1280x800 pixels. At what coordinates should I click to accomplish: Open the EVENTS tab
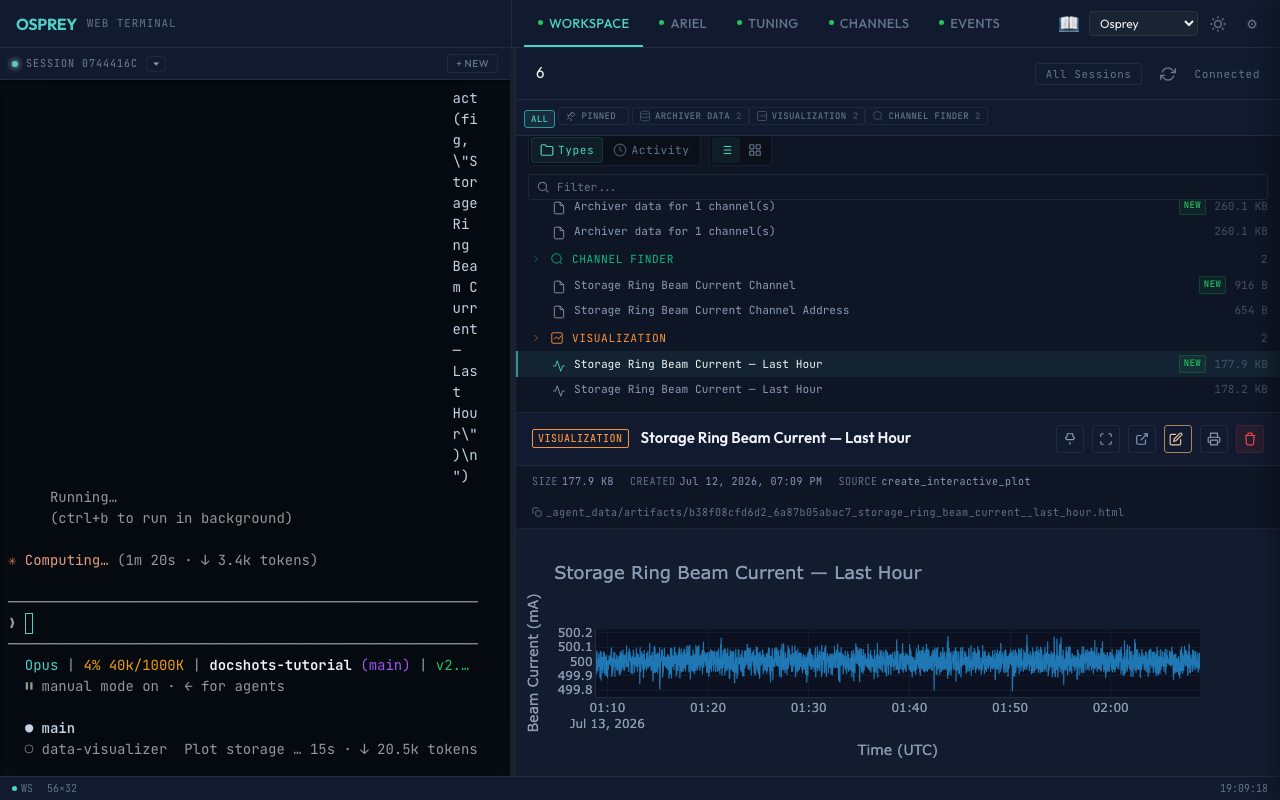(968, 23)
